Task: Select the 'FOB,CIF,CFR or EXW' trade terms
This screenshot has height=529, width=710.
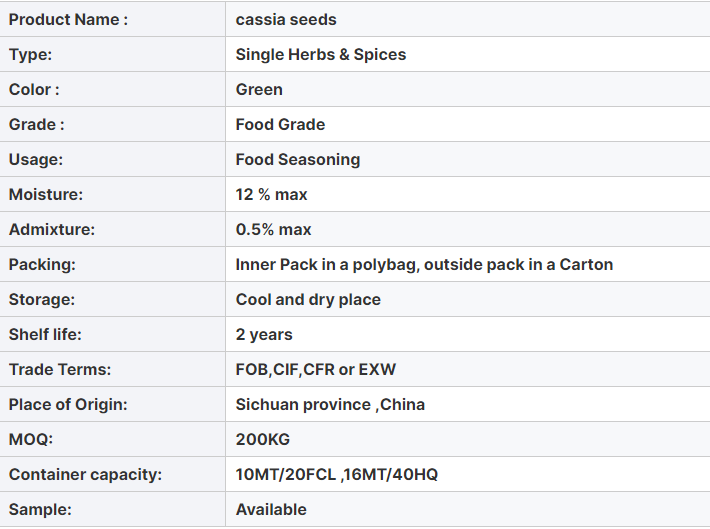Action: click(x=316, y=370)
